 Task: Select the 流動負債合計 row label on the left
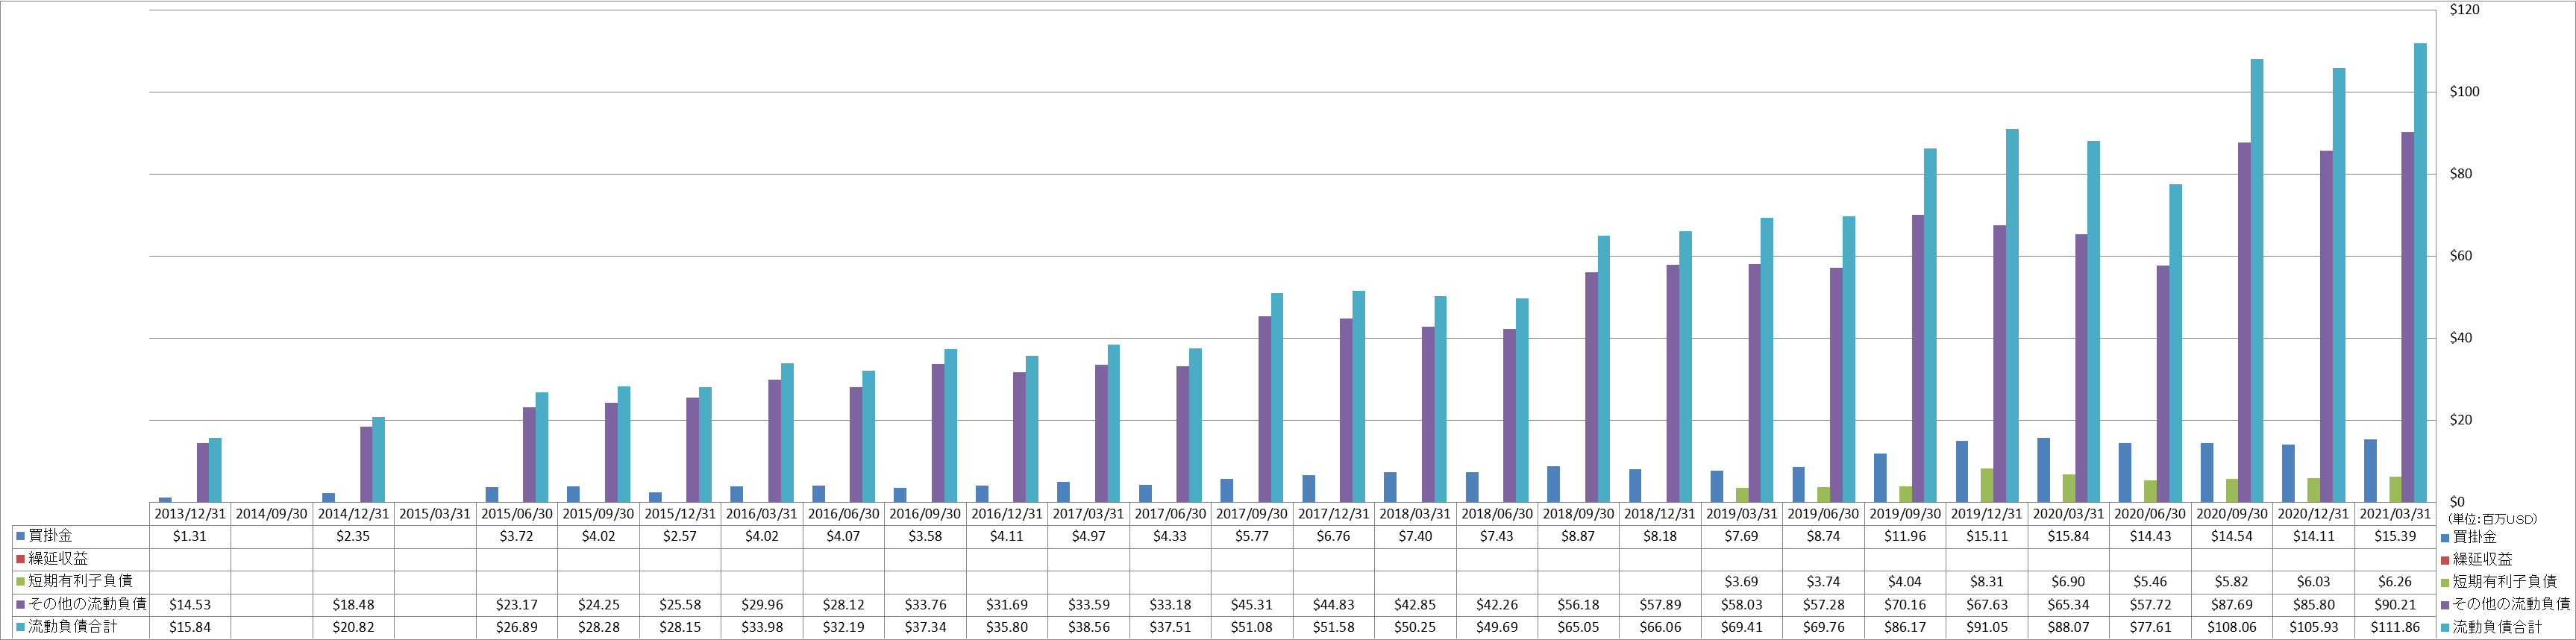coord(73,627)
